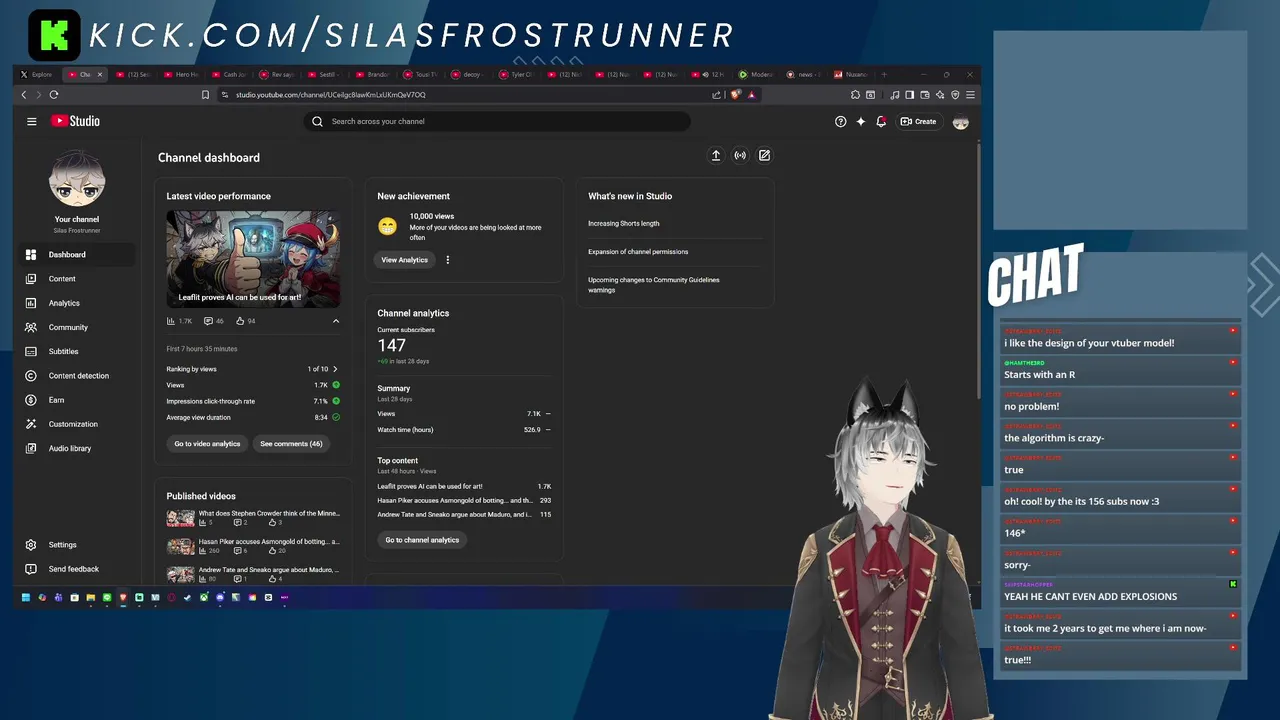Screen dimensions: 1280x720
Task: Open the Hasan Piker accuses Asmongold video
Action: 253,546
